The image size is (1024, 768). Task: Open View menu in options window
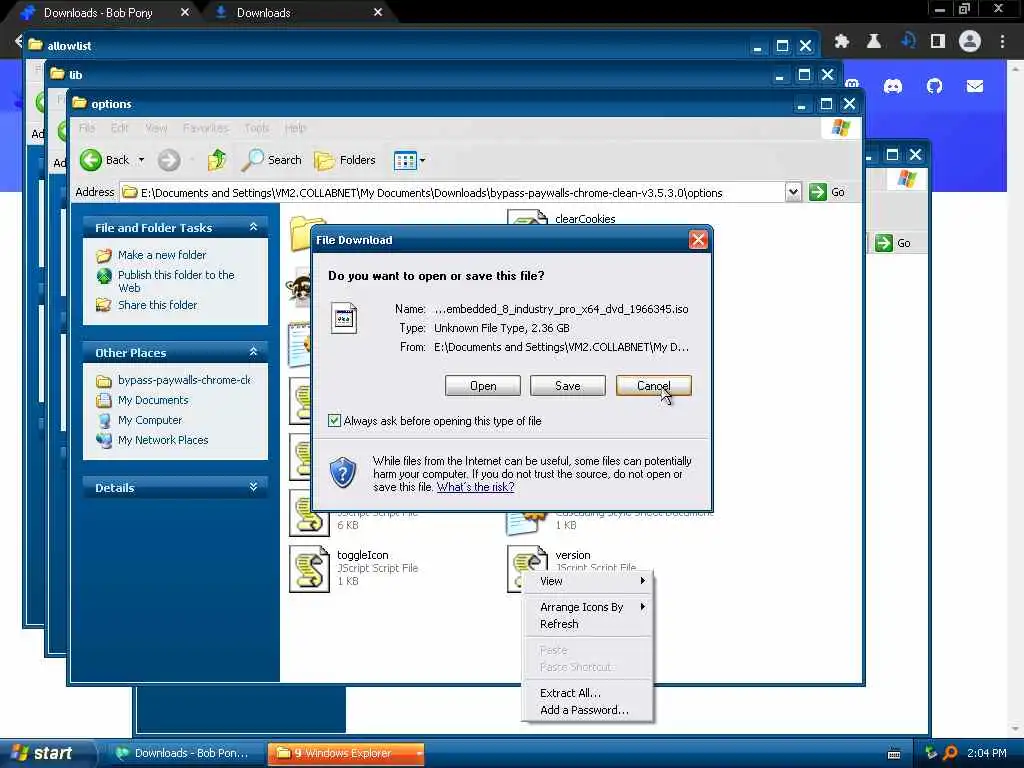pos(156,128)
